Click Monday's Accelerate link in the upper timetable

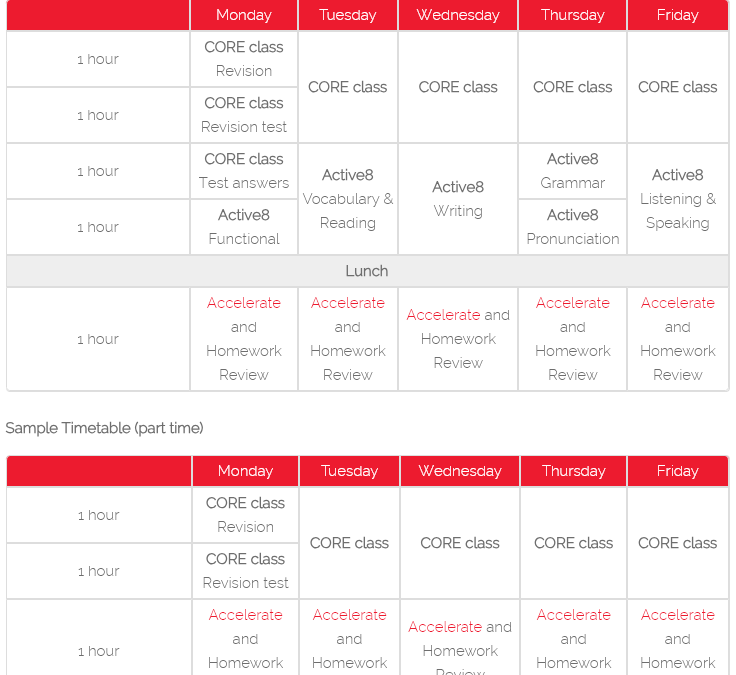[x=244, y=303]
